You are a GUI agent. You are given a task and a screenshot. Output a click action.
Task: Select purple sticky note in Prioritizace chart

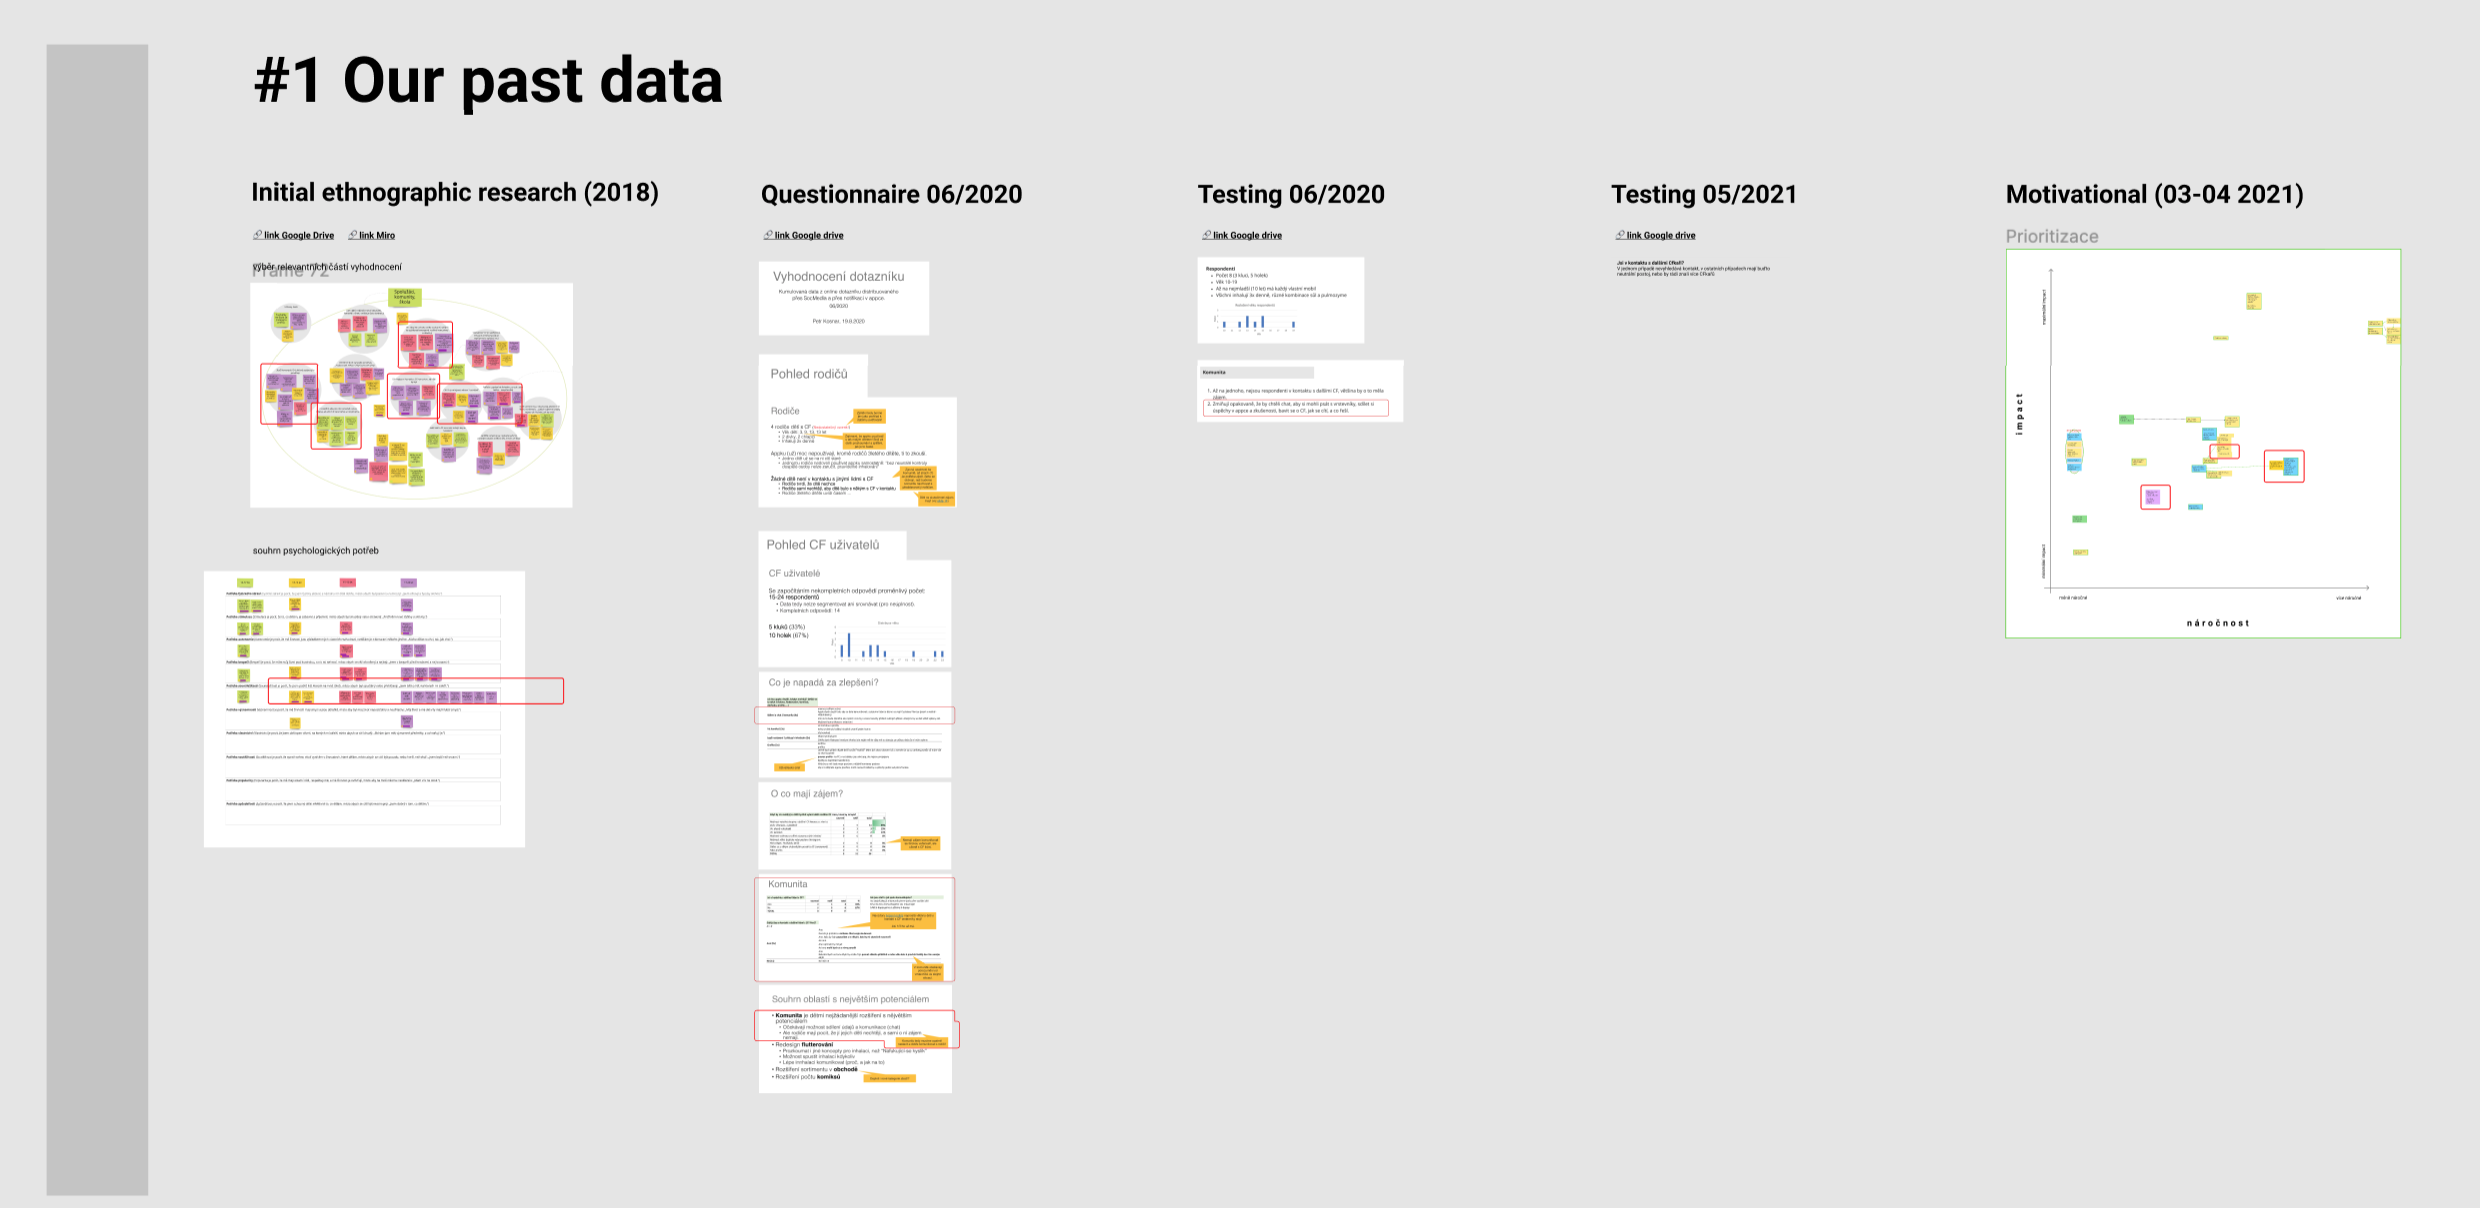pos(2154,497)
